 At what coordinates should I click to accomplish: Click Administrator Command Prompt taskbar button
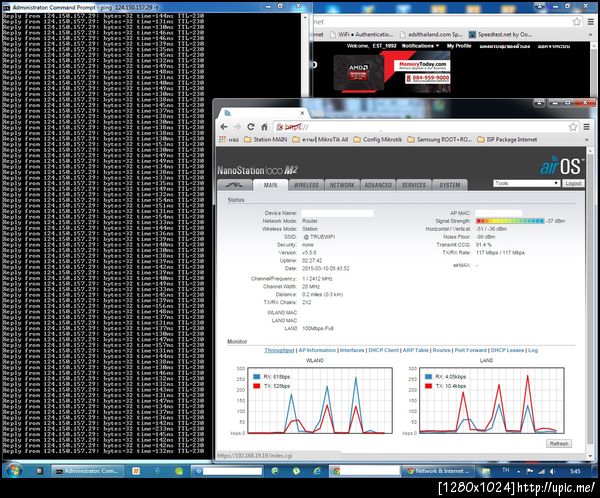point(88,471)
